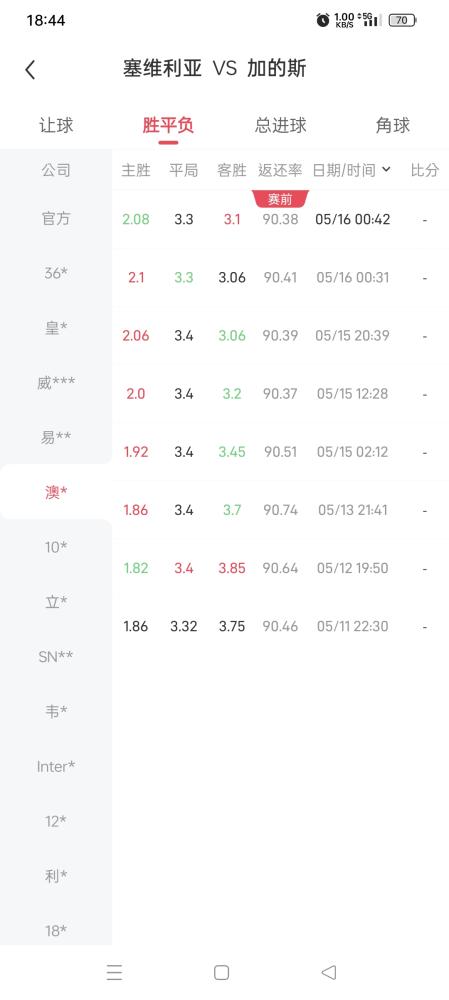Tap the 5G signal strength icon

369,20
